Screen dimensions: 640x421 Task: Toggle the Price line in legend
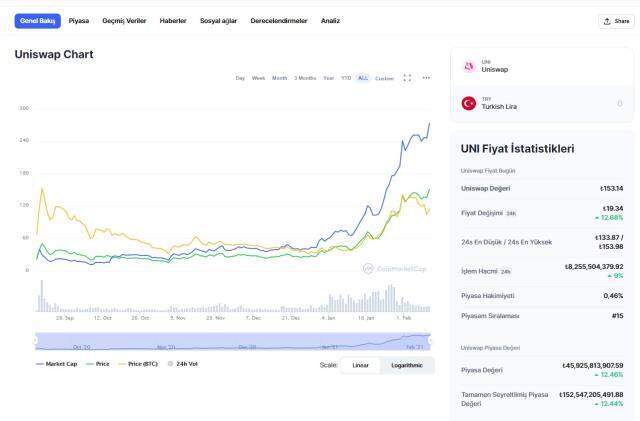click(x=98, y=364)
